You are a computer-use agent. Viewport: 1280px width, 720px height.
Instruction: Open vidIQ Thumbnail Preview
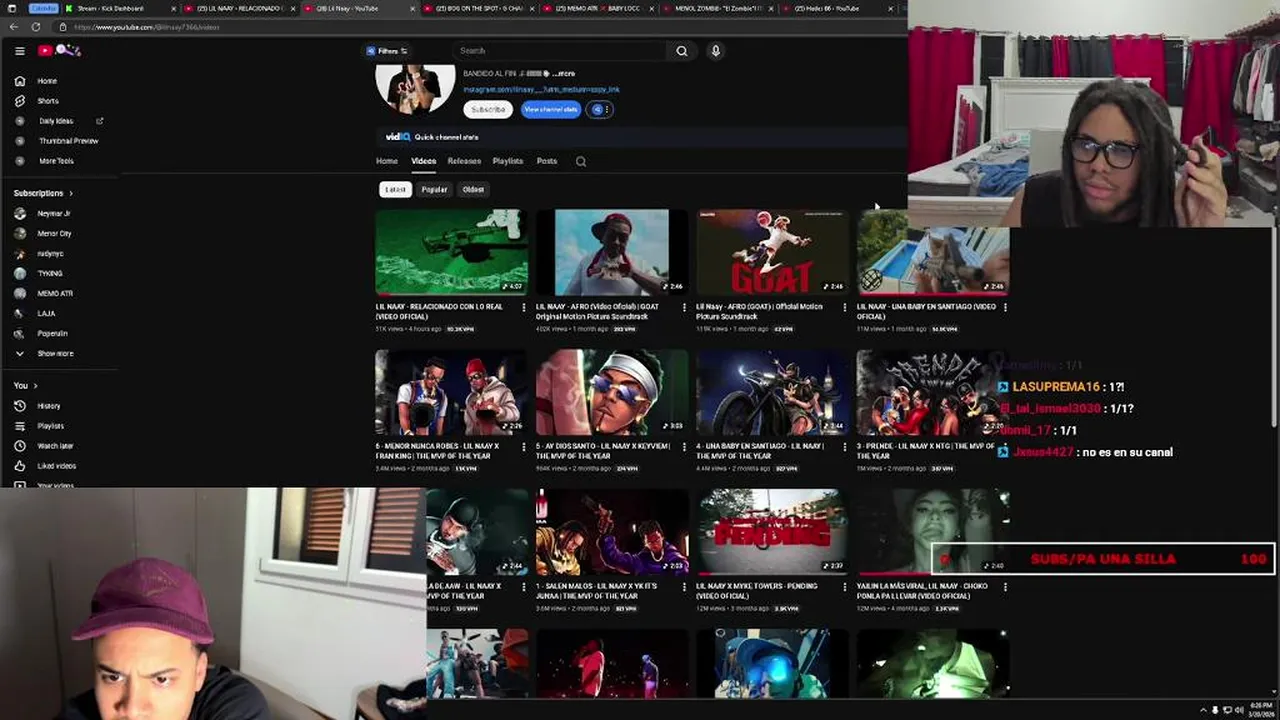pos(68,141)
